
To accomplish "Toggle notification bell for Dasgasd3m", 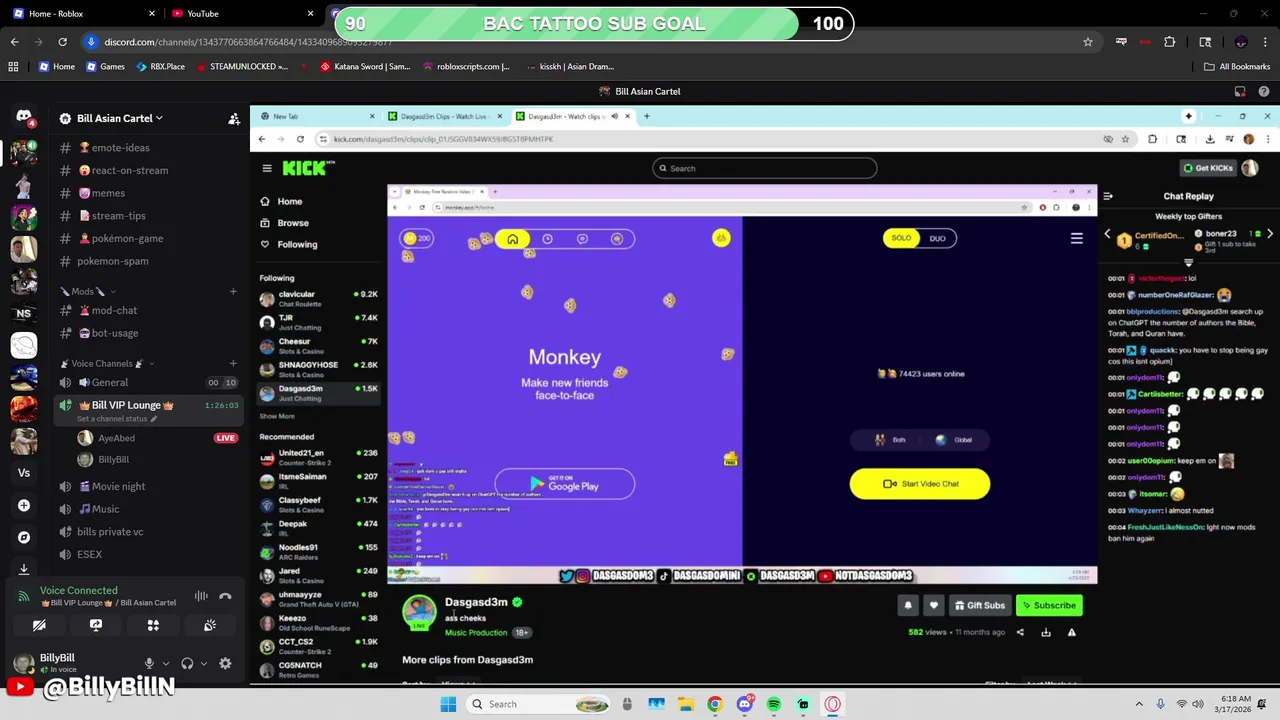I will pyautogui.click(x=908, y=605).
